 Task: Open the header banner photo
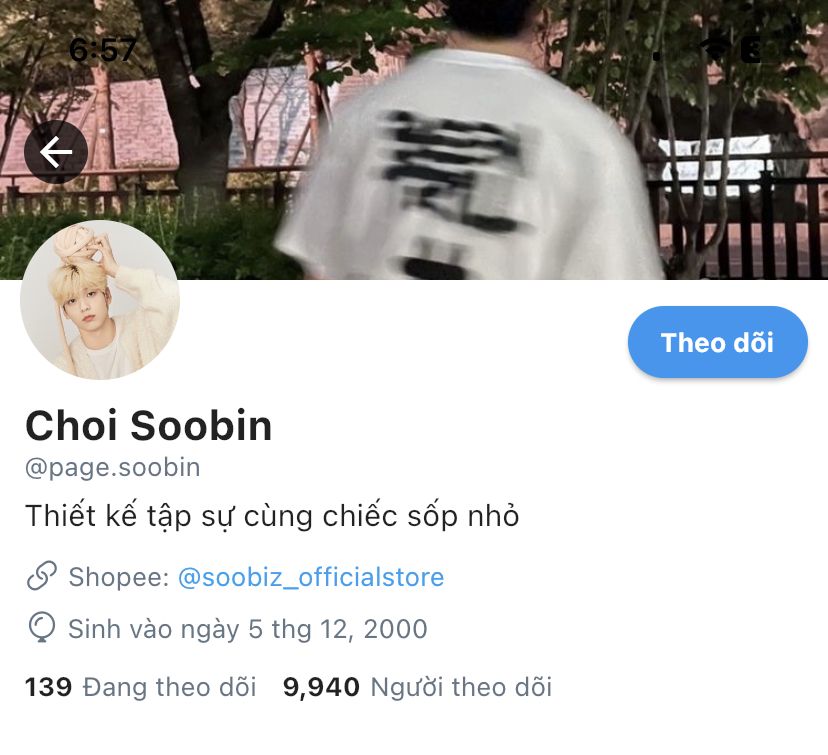tap(414, 139)
